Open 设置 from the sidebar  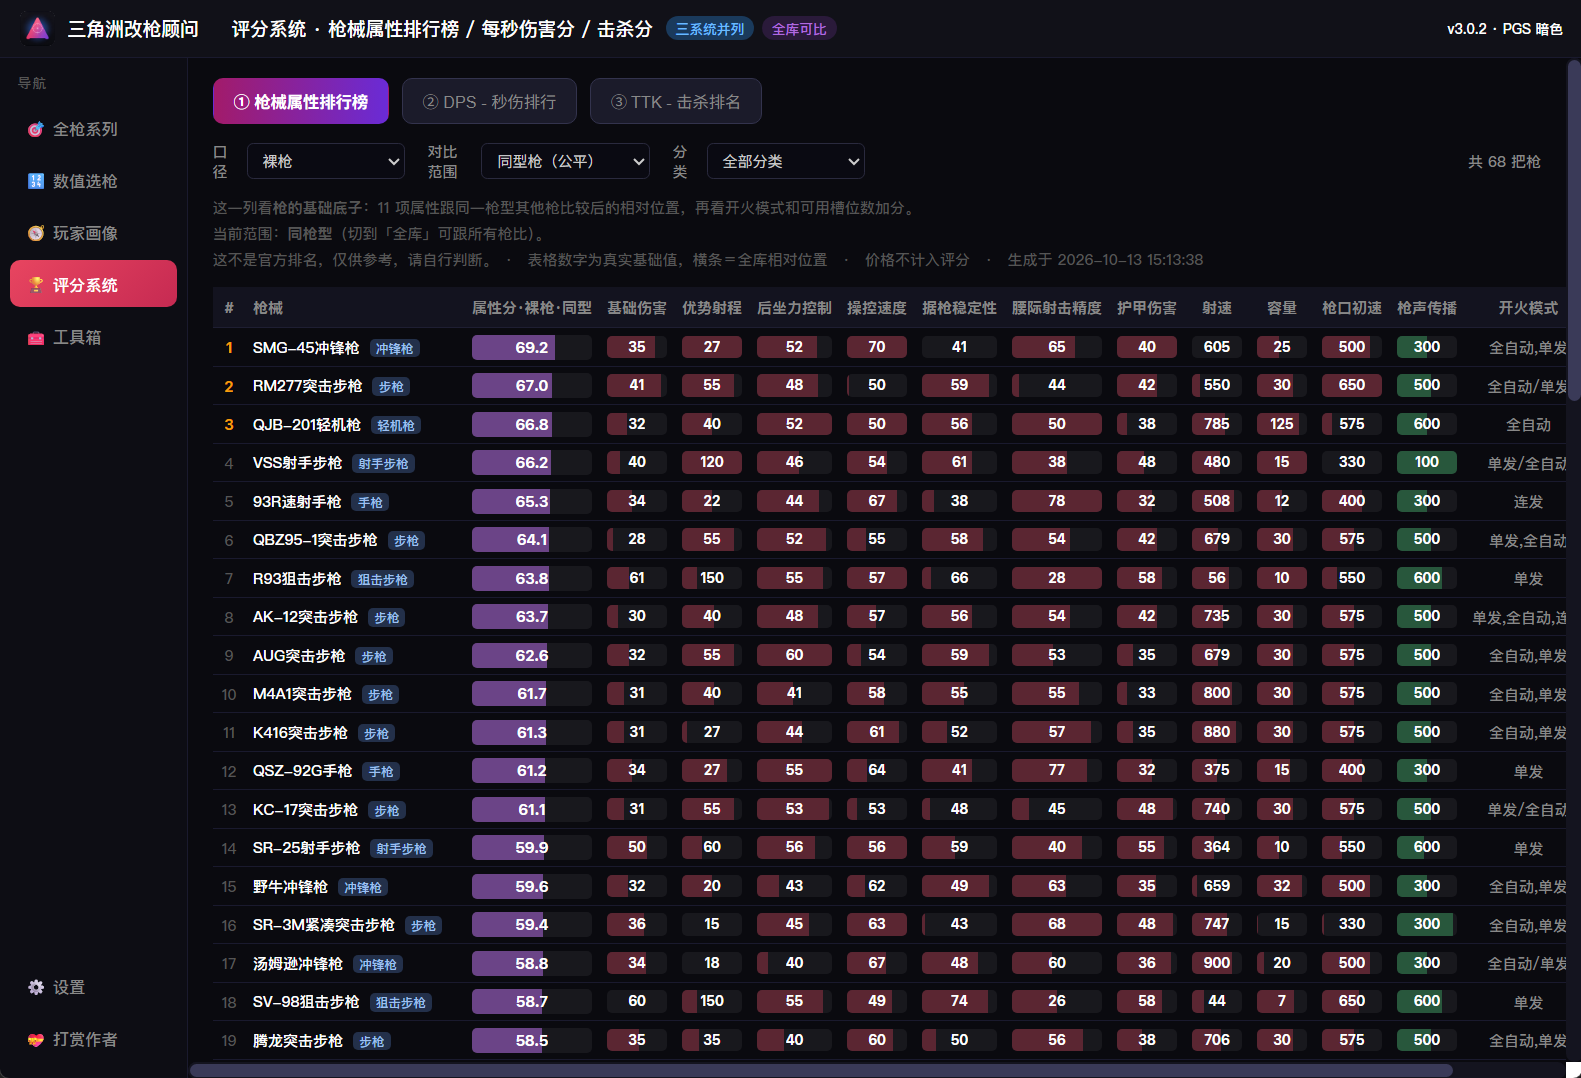pyautogui.click(x=94, y=987)
